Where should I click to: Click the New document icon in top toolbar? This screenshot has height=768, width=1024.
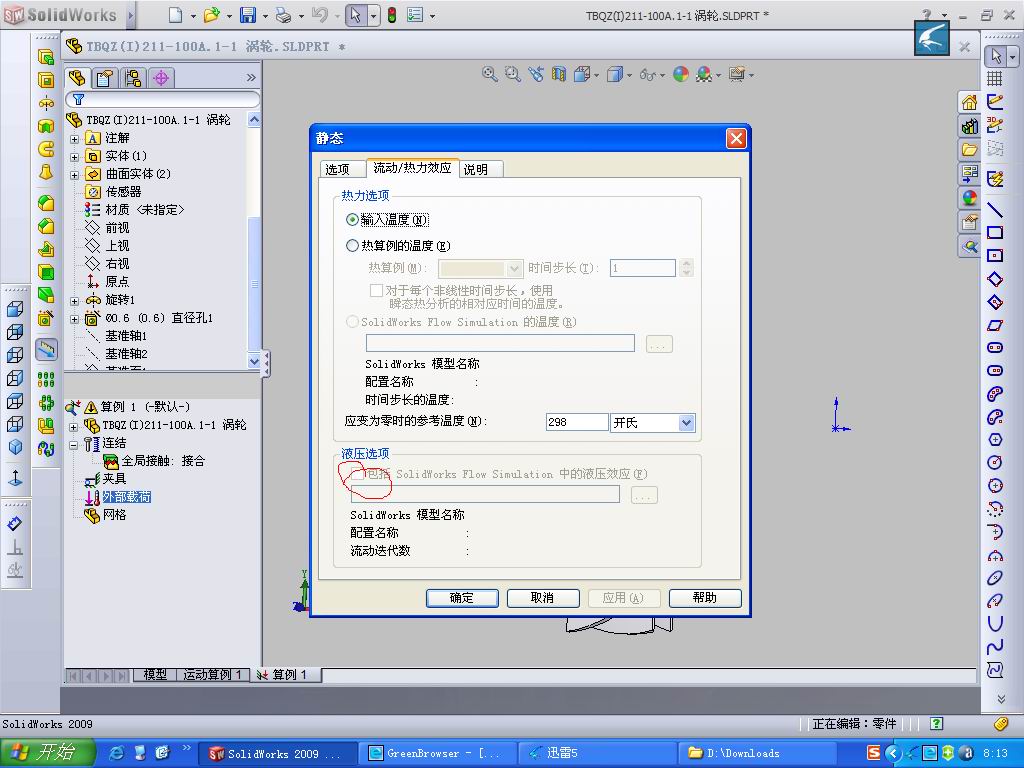[x=176, y=14]
